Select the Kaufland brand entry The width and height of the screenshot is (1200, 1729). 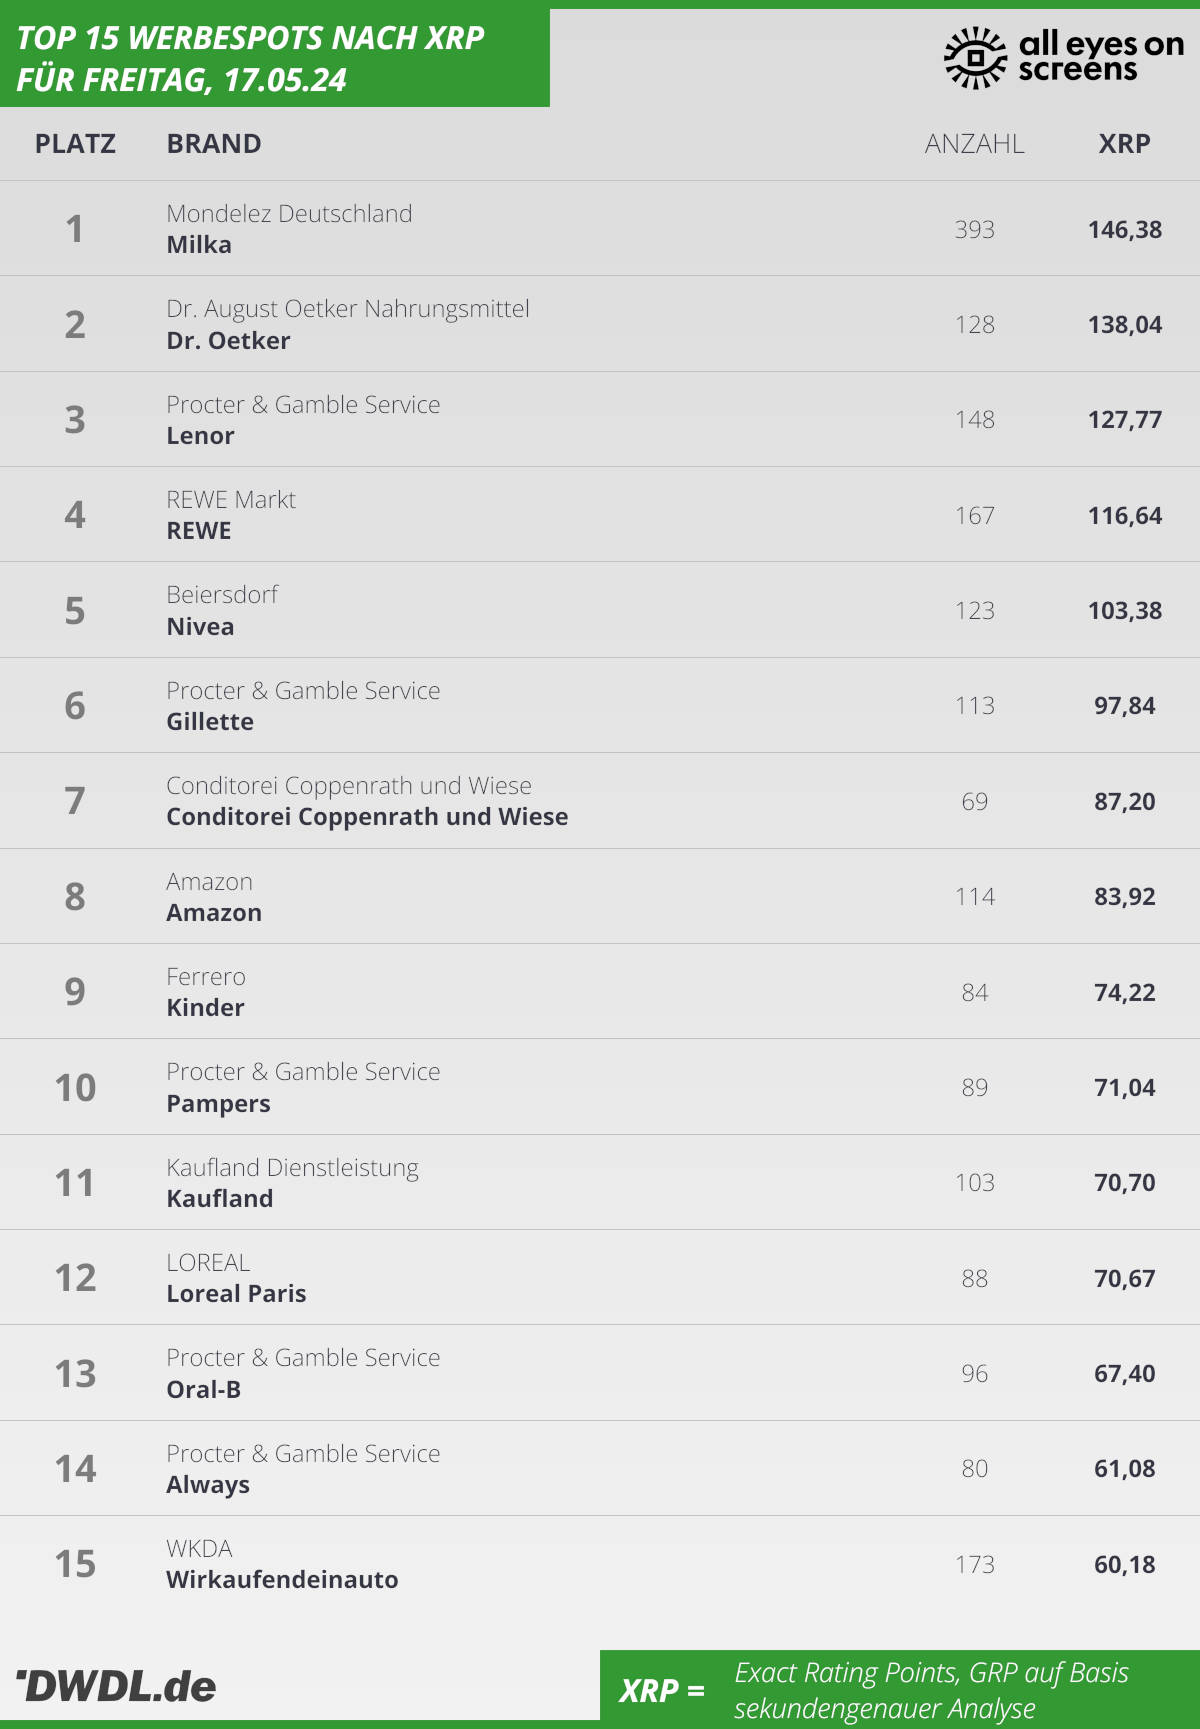220,1199
